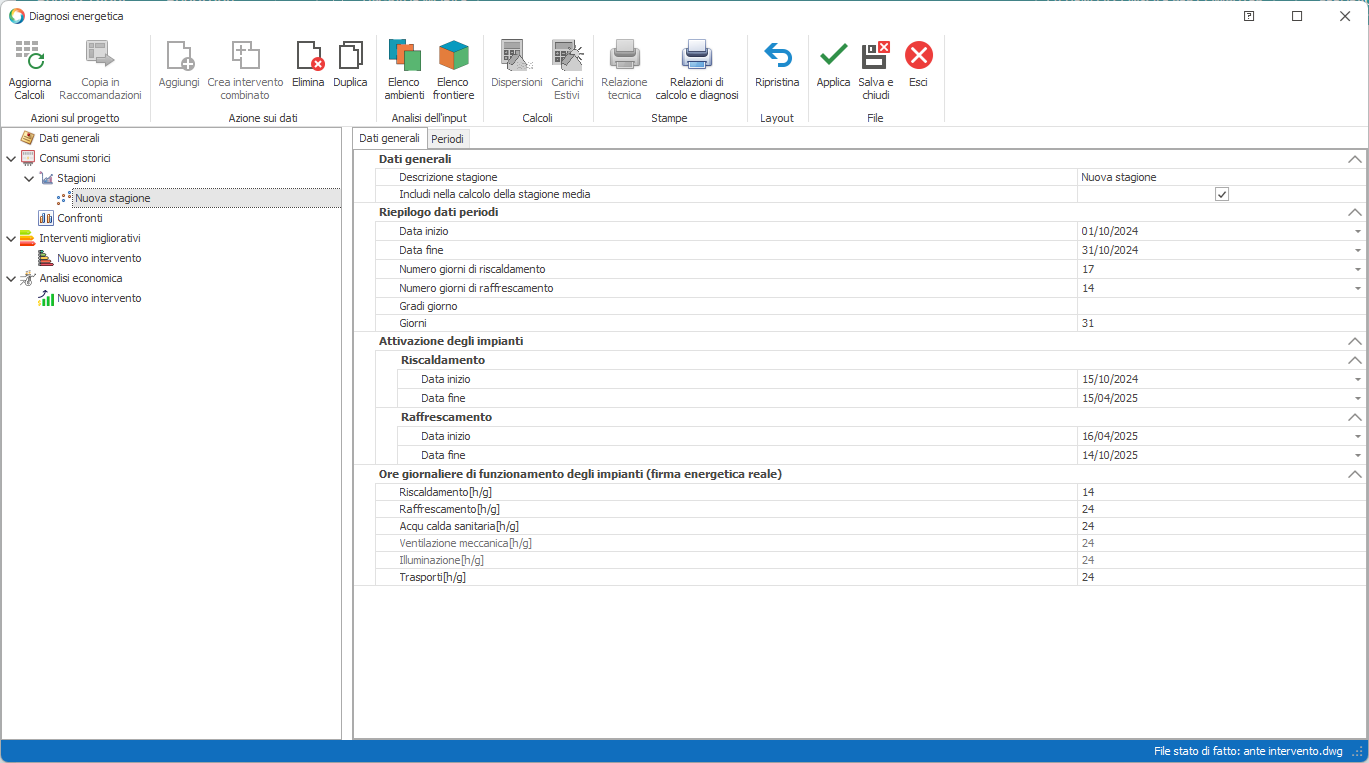Open Relazioni di calcolo e diagnosi

pyautogui.click(x=696, y=56)
